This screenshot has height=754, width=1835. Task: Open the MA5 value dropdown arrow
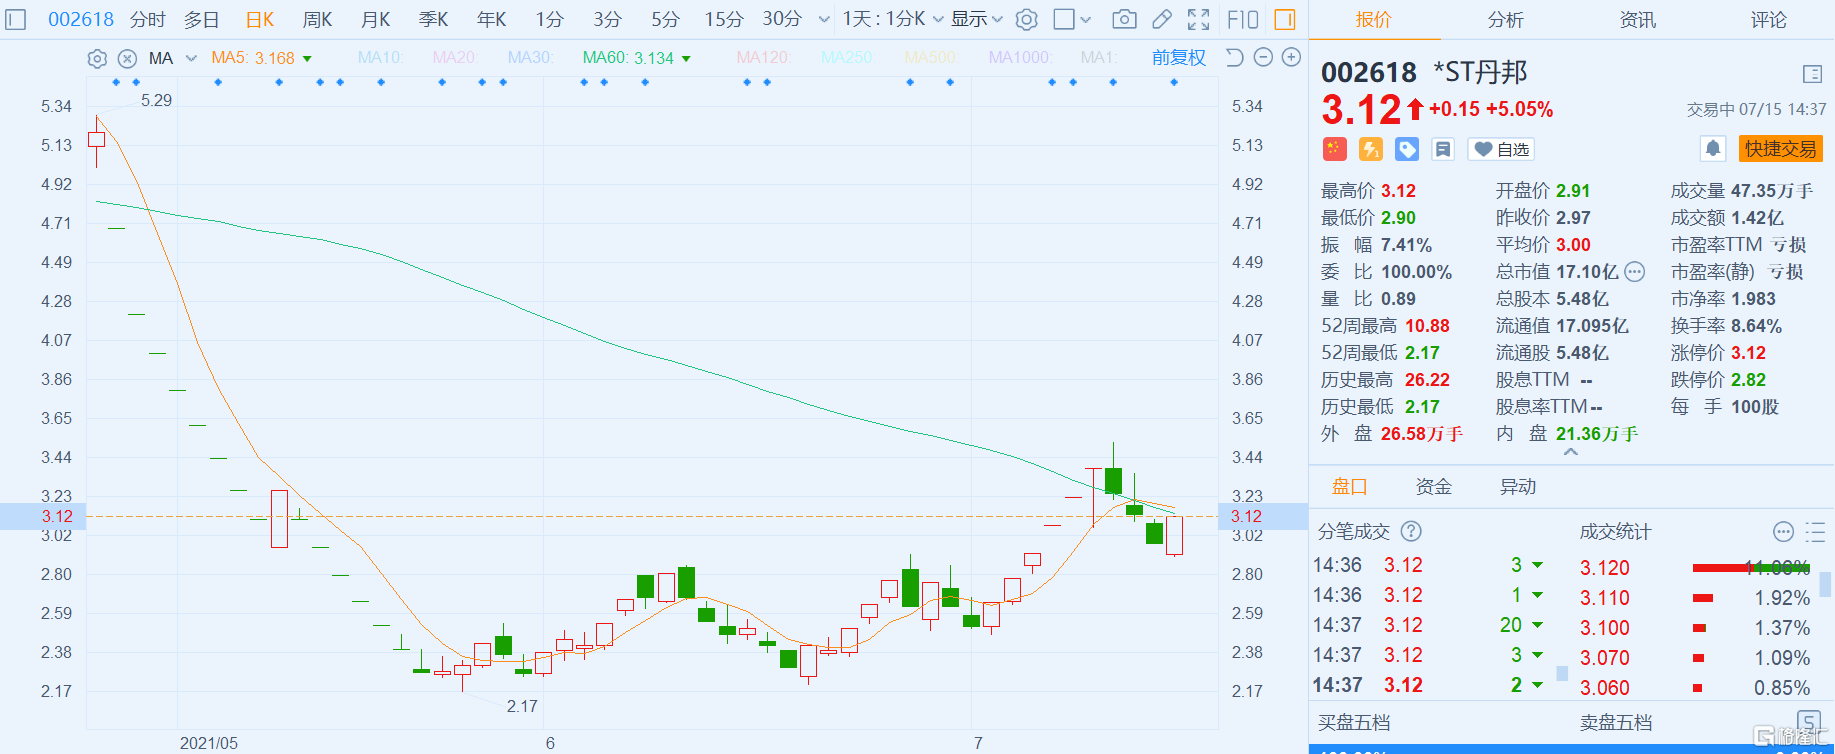tap(307, 59)
